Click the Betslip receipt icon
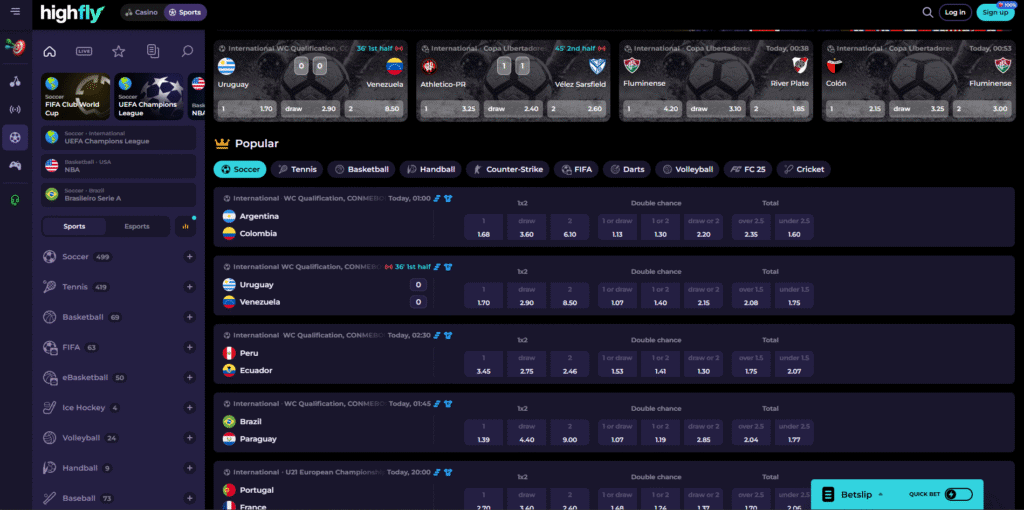The height and width of the screenshot is (510, 1024). pyautogui.click(x=828, y=494)
